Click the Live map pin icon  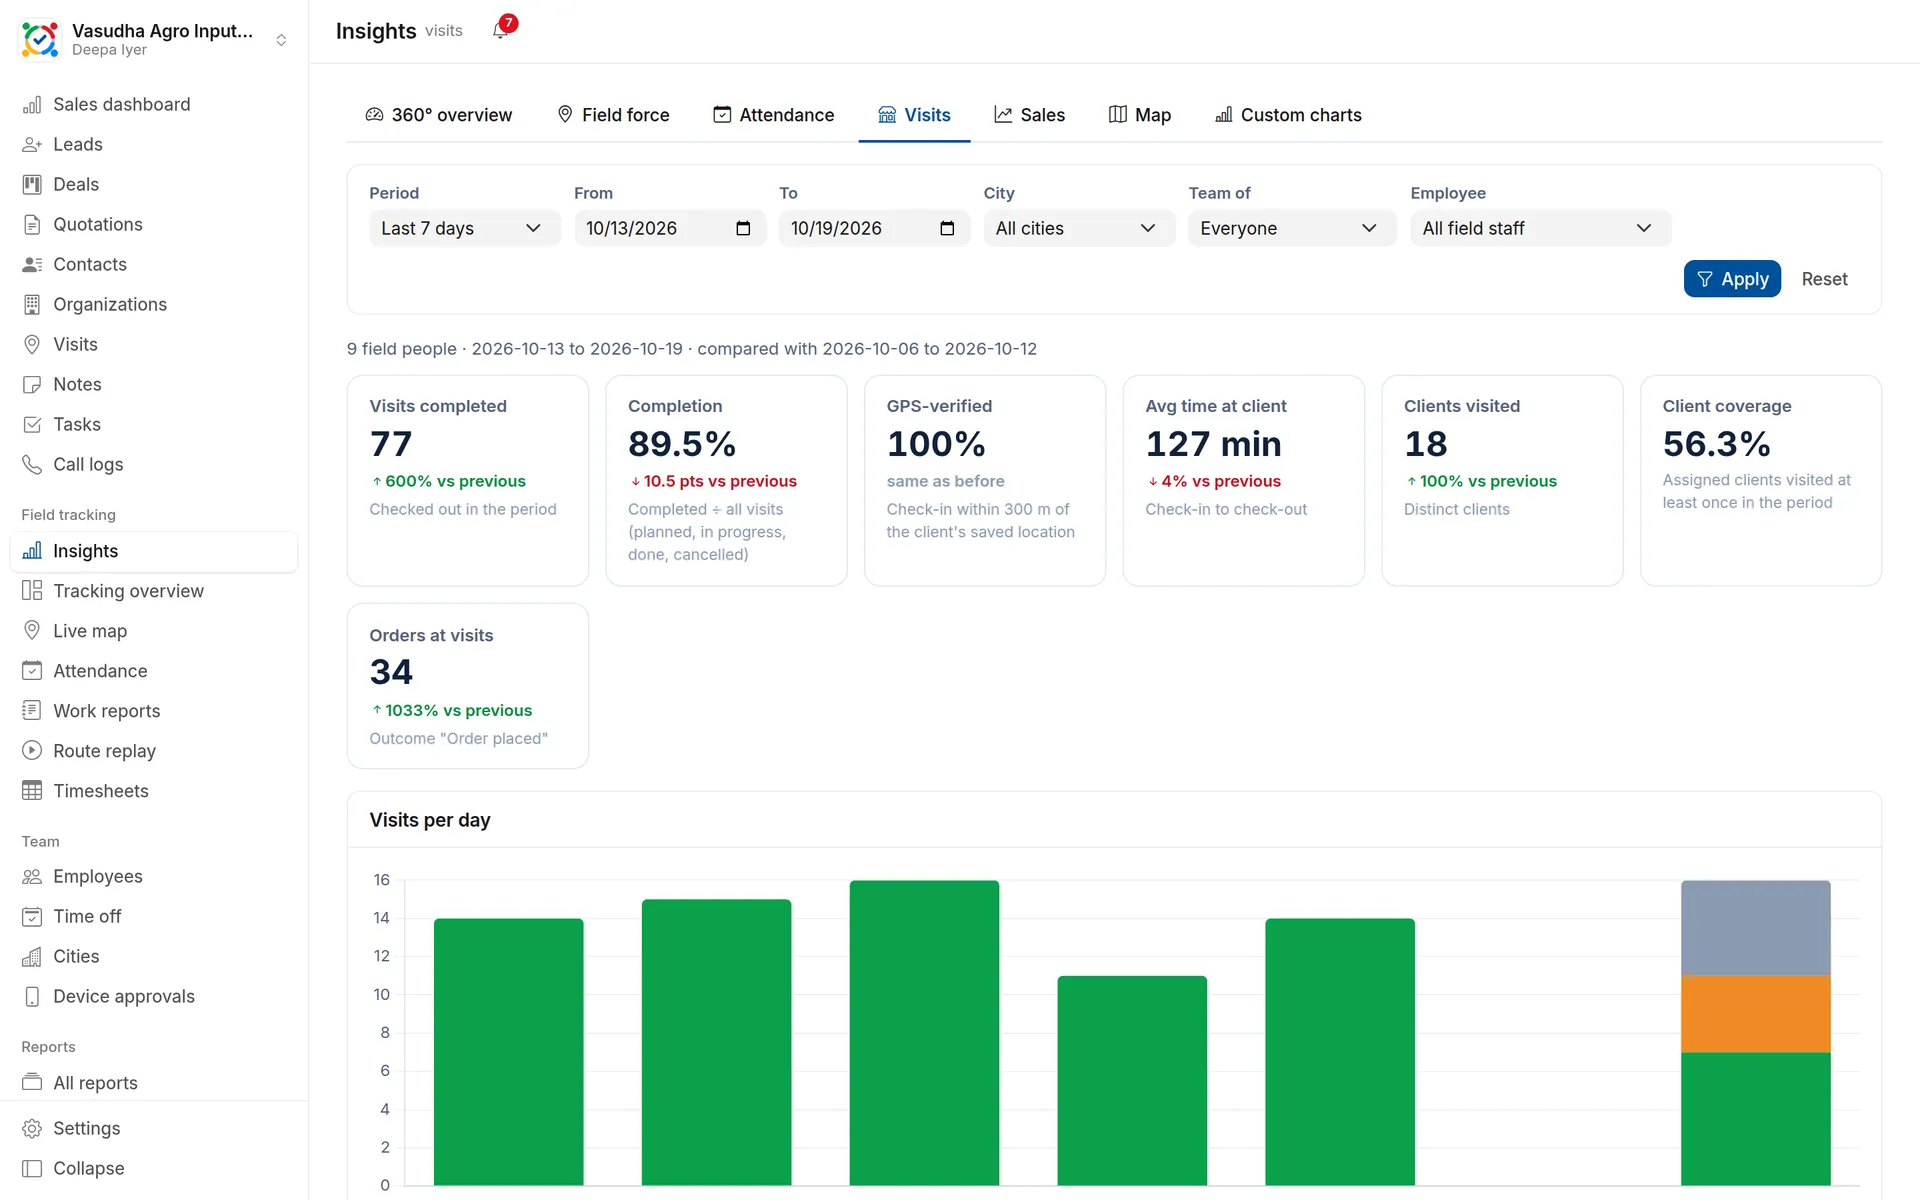(x=32, y=631)
